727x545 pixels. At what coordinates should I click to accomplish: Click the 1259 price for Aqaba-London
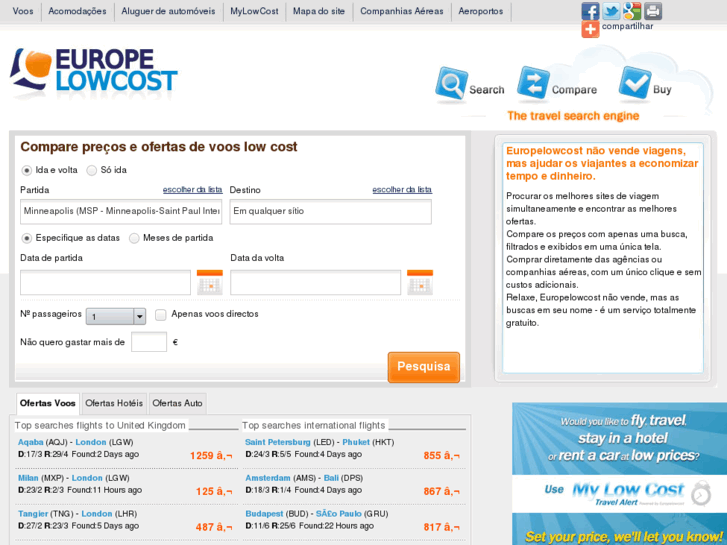[x=211, y=455]
